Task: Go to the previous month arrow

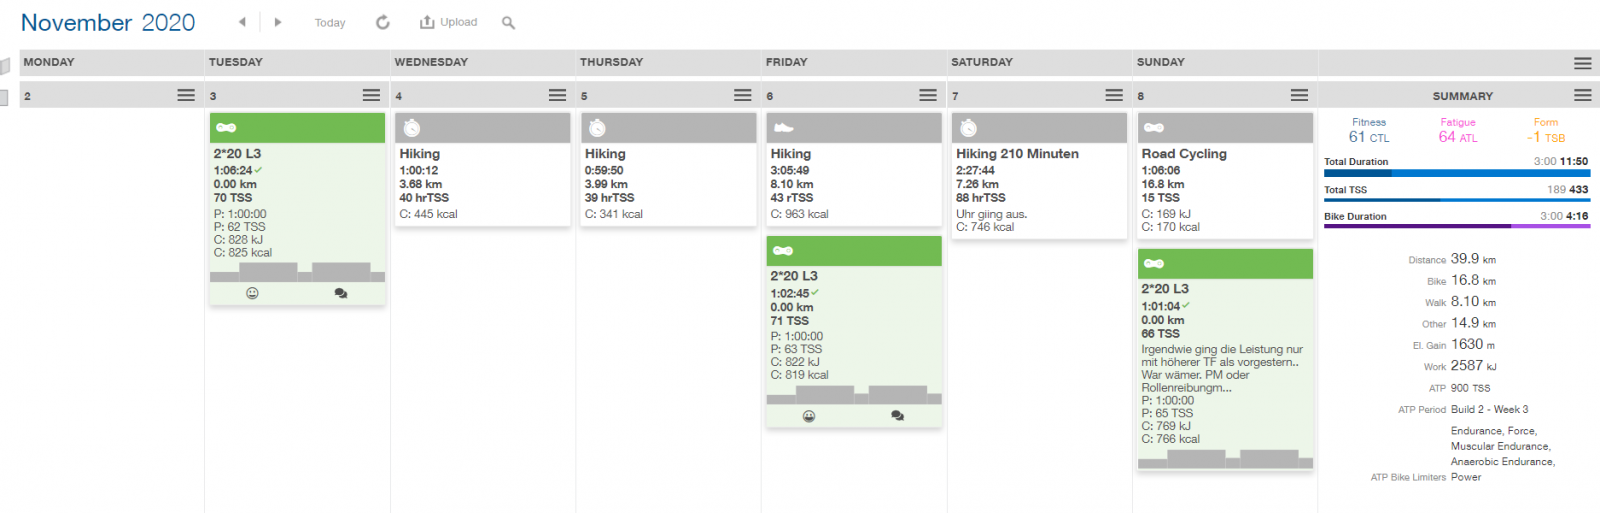Action: pyautogui.click(x=242, y=22)
